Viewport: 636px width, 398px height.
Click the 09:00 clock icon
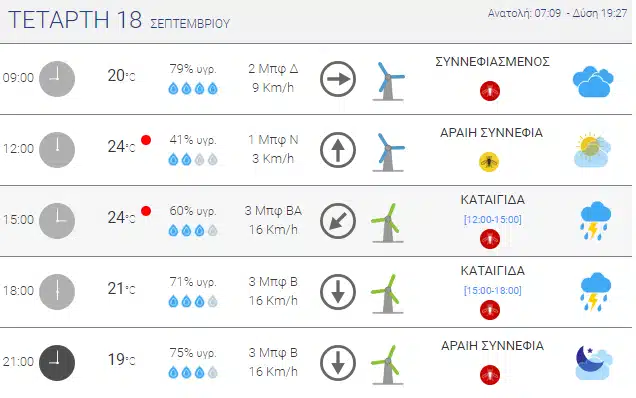coord(57,79)
